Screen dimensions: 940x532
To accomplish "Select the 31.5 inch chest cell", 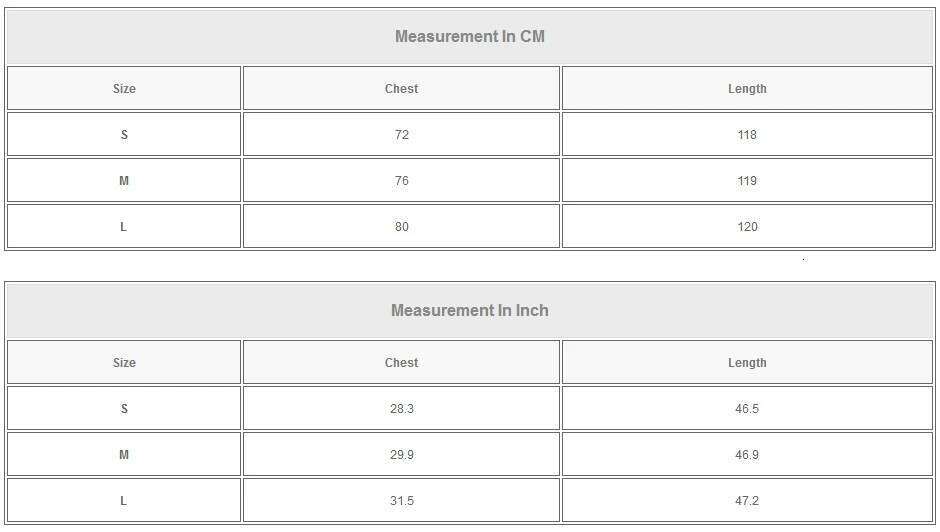I will [x=401, y=501].
